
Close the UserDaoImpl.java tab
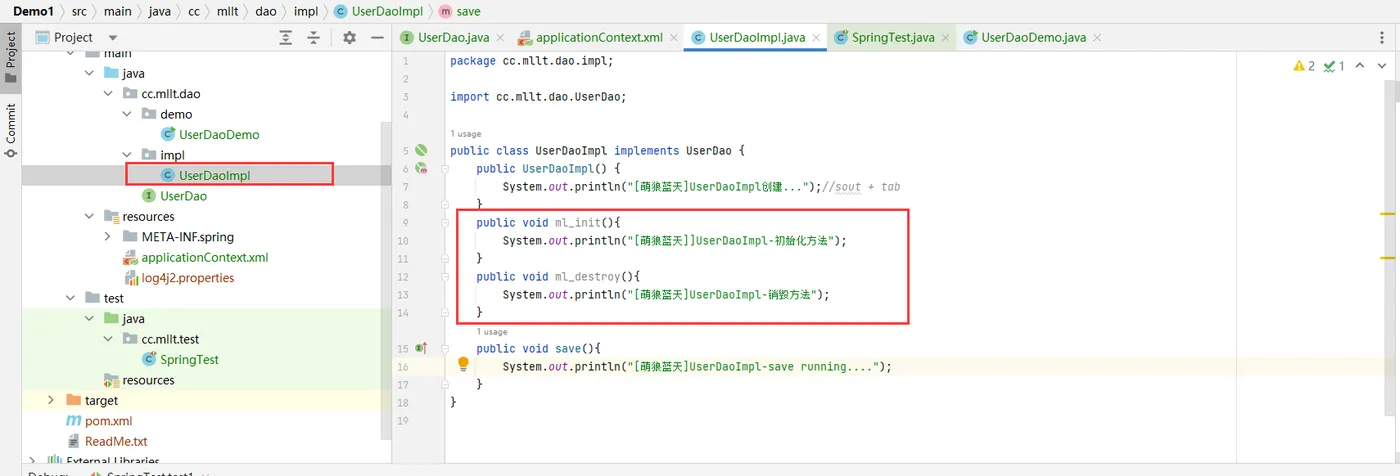tap(817, 38)
